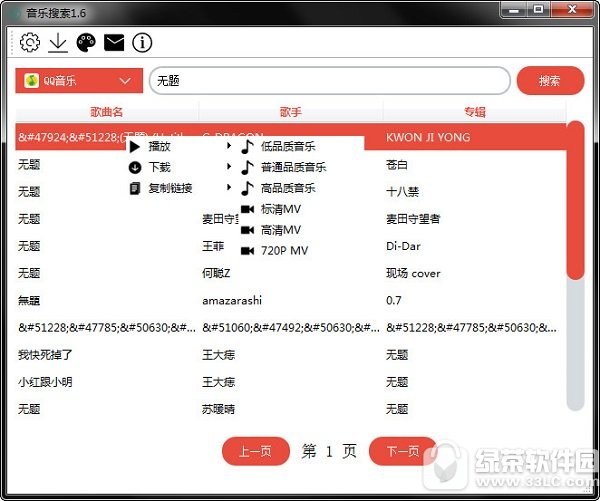Image resolution: width=600 pixels, height=501 pixels.
Task: Choose 下载 in the context menu
Action: pyautogui.click(x=160, y=167)
